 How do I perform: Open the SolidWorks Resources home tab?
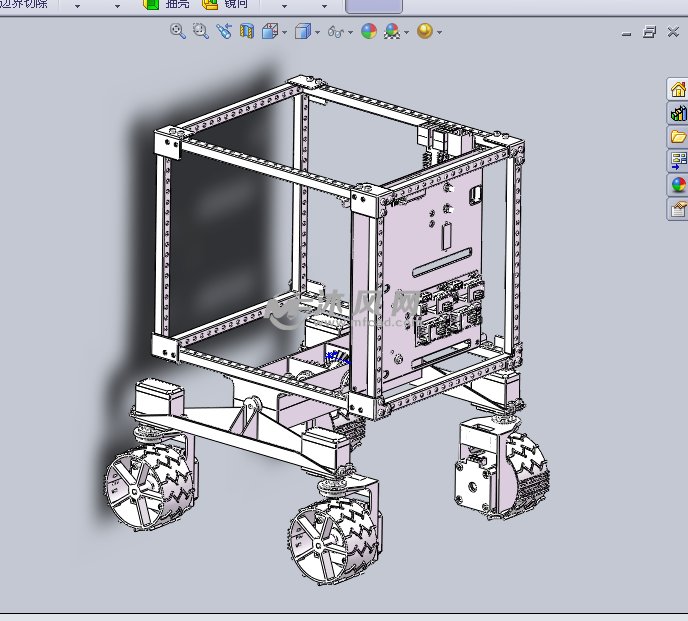click(x=678, y=89)
